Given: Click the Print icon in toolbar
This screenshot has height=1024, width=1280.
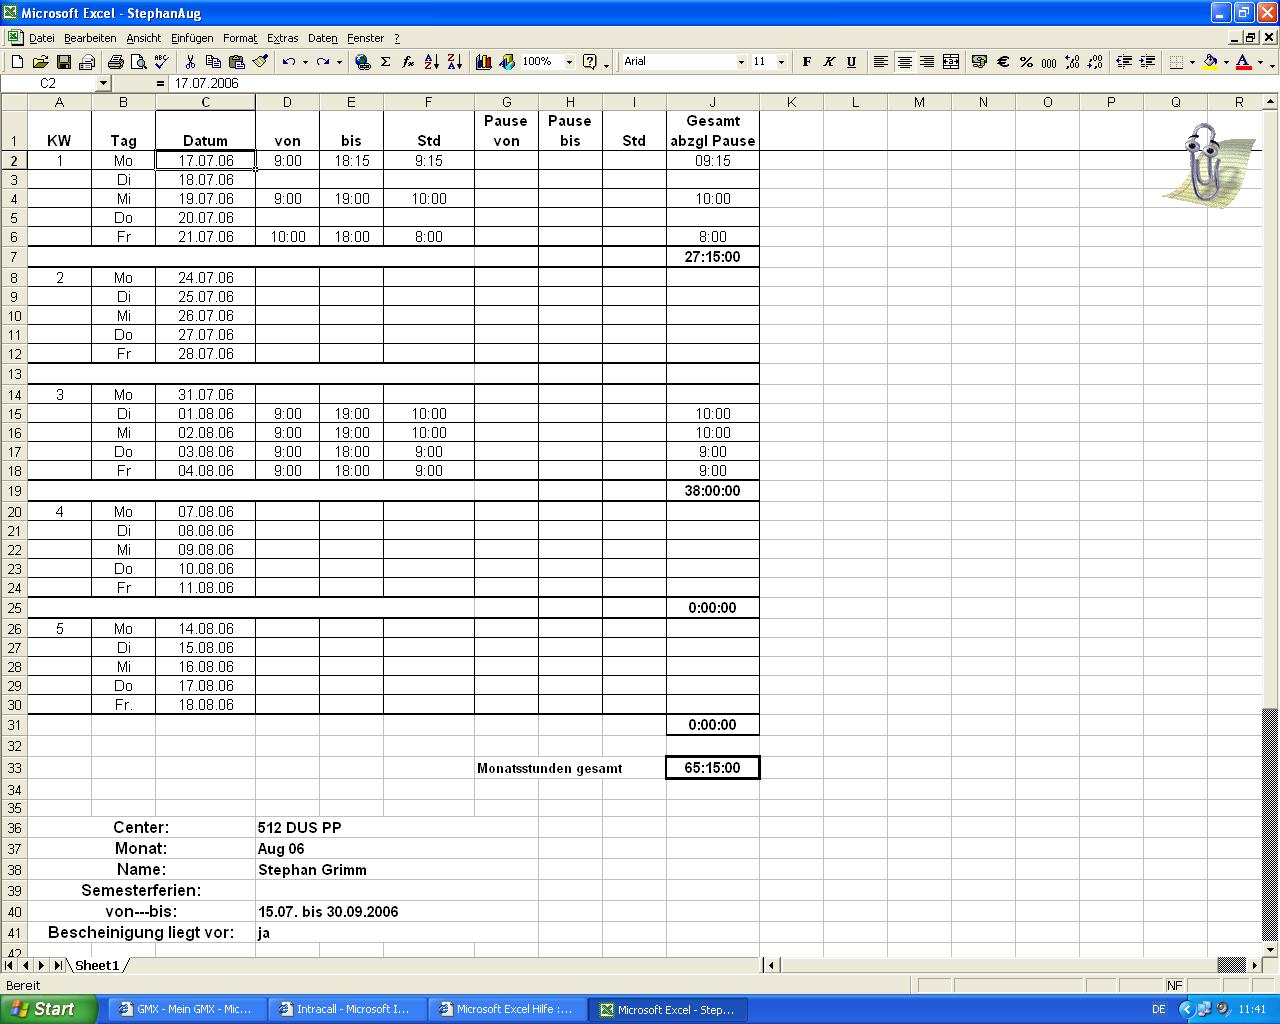Looking at the screenshot, I should [115, 62].
